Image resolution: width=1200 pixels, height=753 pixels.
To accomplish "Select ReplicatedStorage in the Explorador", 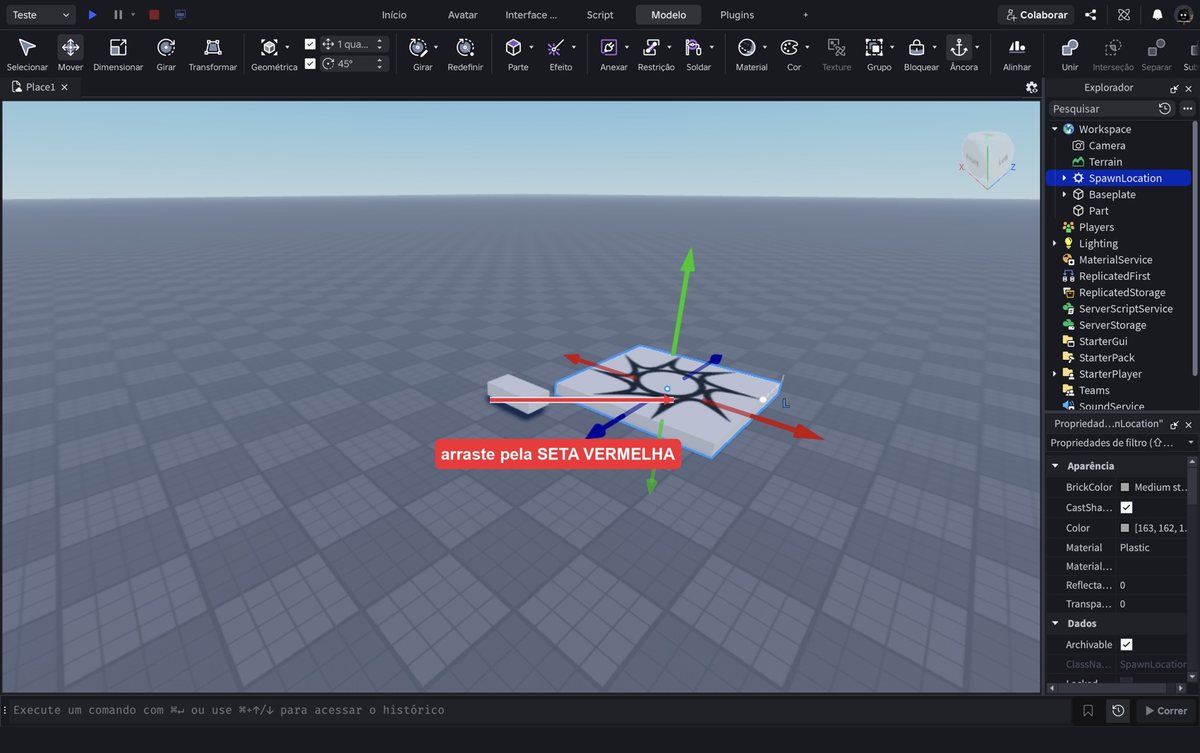I will 1122,292.
